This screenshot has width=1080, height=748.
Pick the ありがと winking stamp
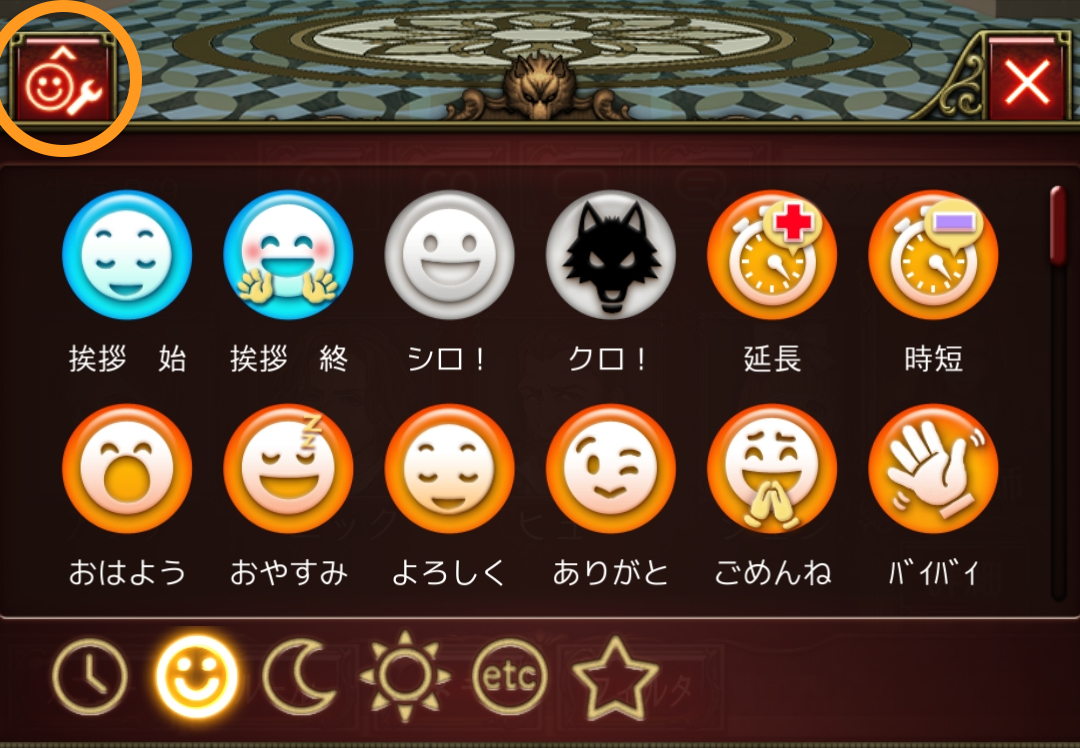pyautogui.click(x=610, y=469)
